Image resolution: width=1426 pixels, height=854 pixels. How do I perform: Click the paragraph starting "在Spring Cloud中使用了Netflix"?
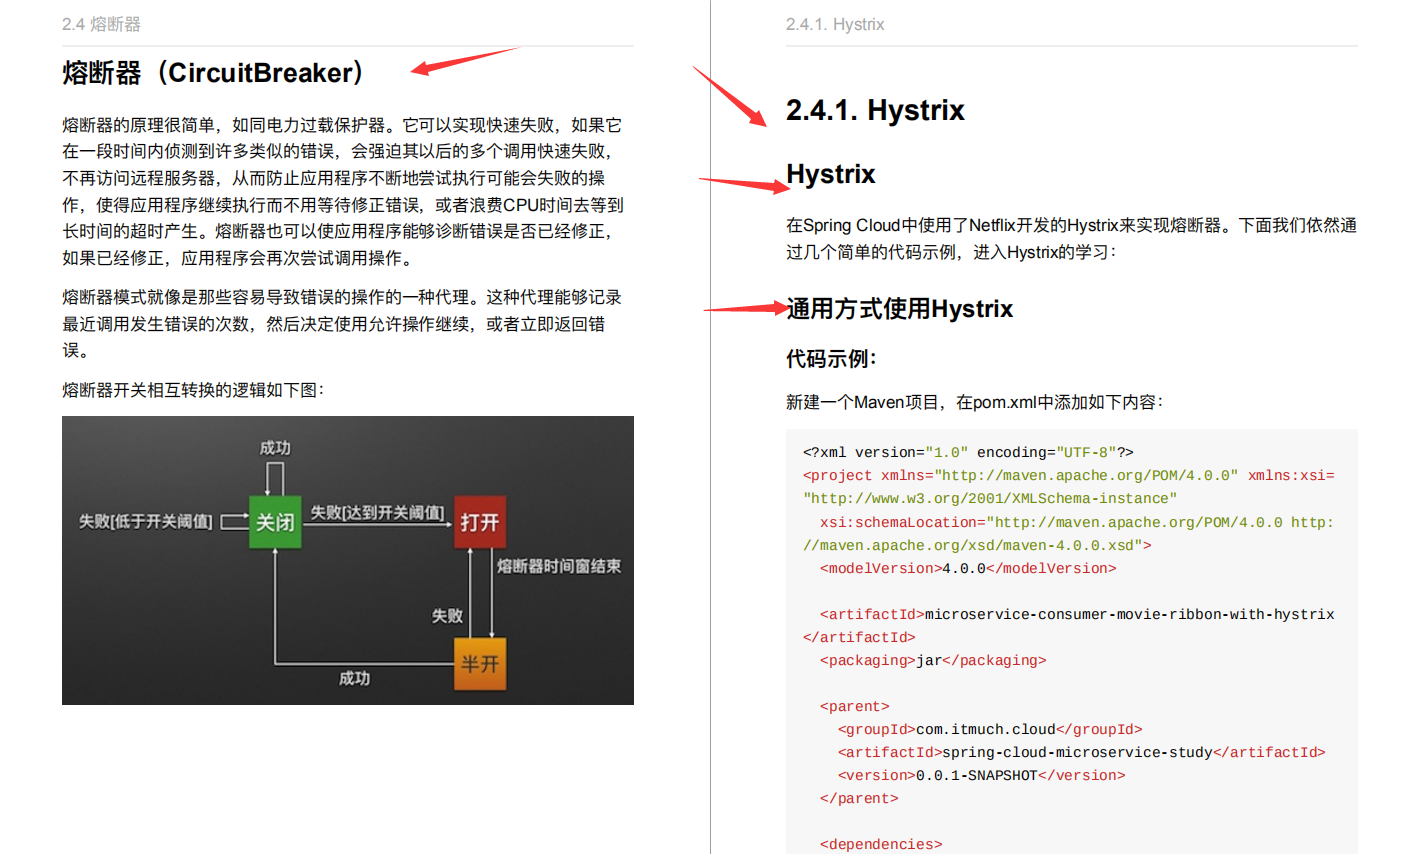click(x=1071, y=238)
